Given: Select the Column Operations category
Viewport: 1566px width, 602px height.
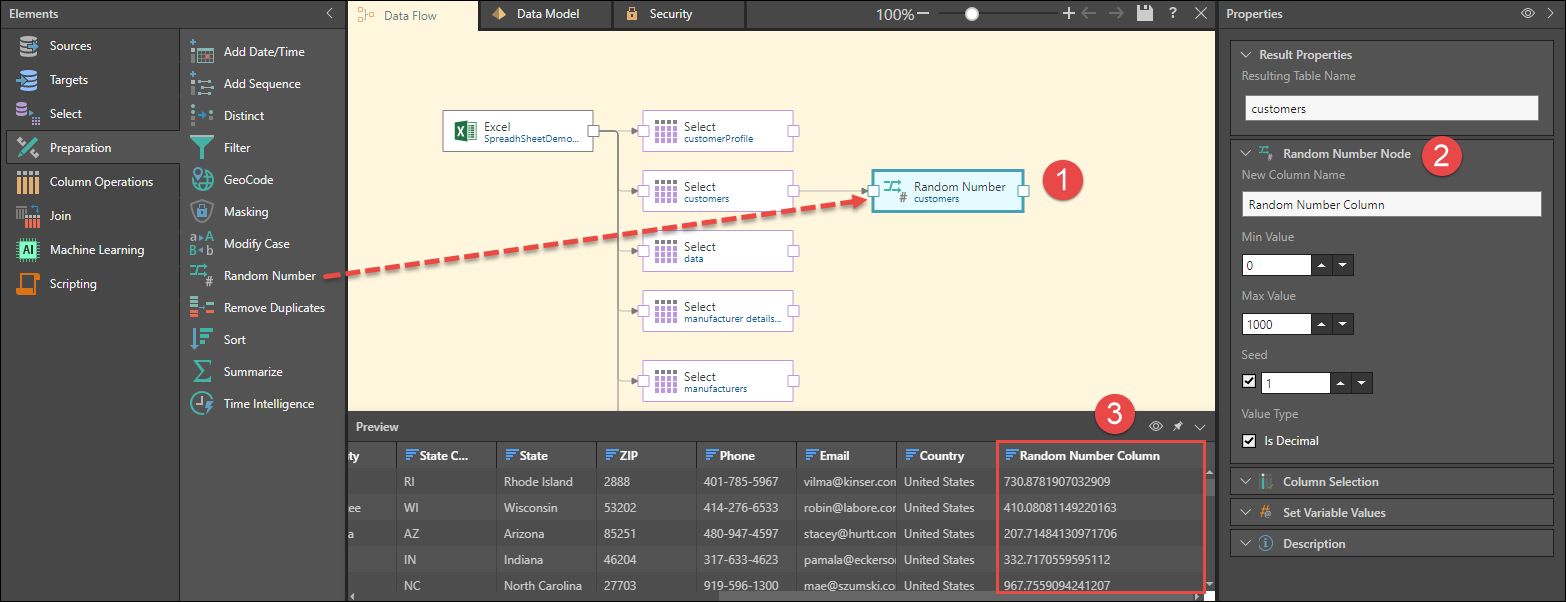Looking at the screenshot, I should pos(100,182).
